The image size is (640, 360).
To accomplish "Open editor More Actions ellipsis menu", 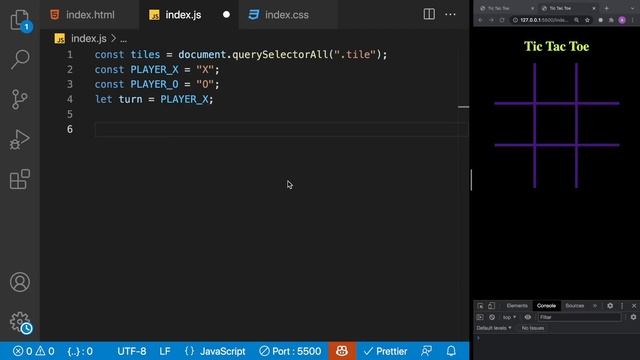I will point(450,14).
